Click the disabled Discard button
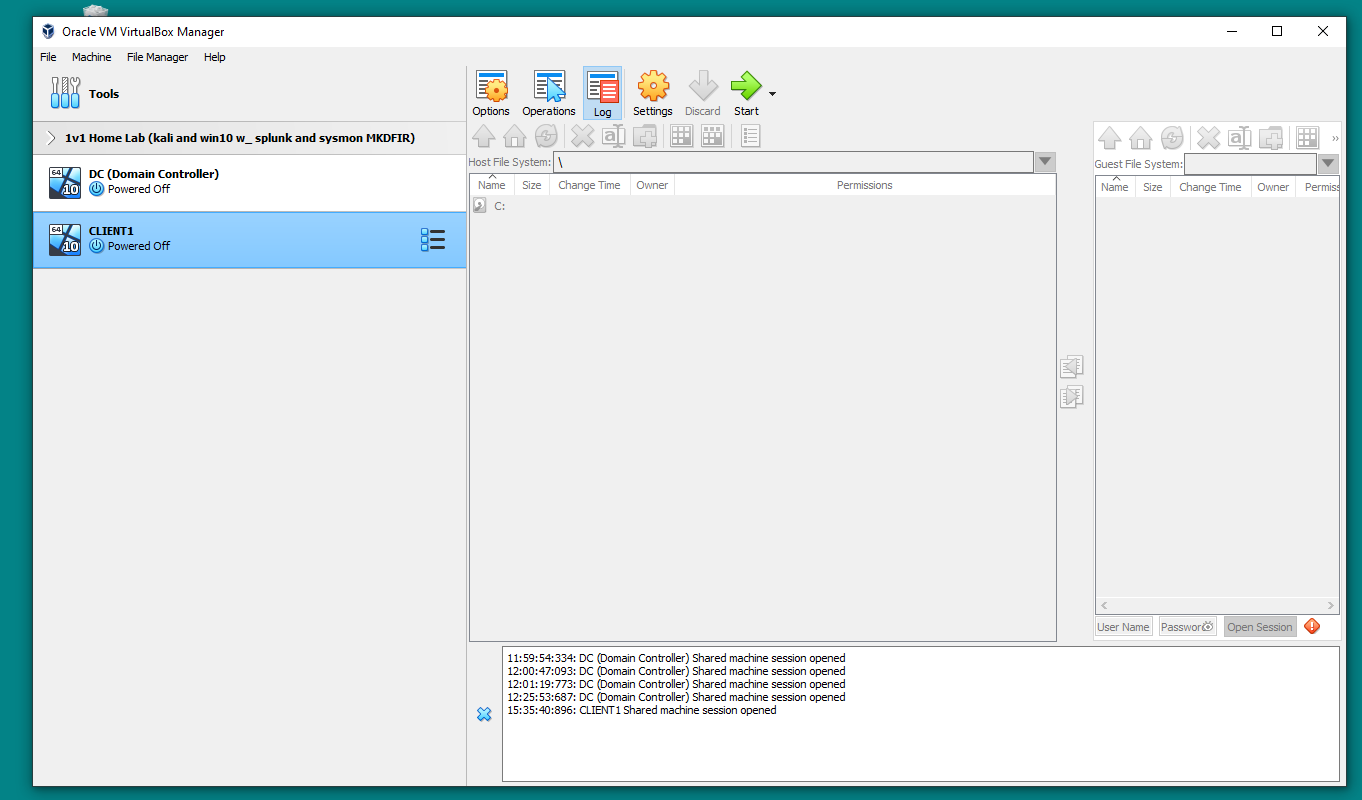Image resolution: width=1362 pixels, height=800 pixels. (702, 93)
